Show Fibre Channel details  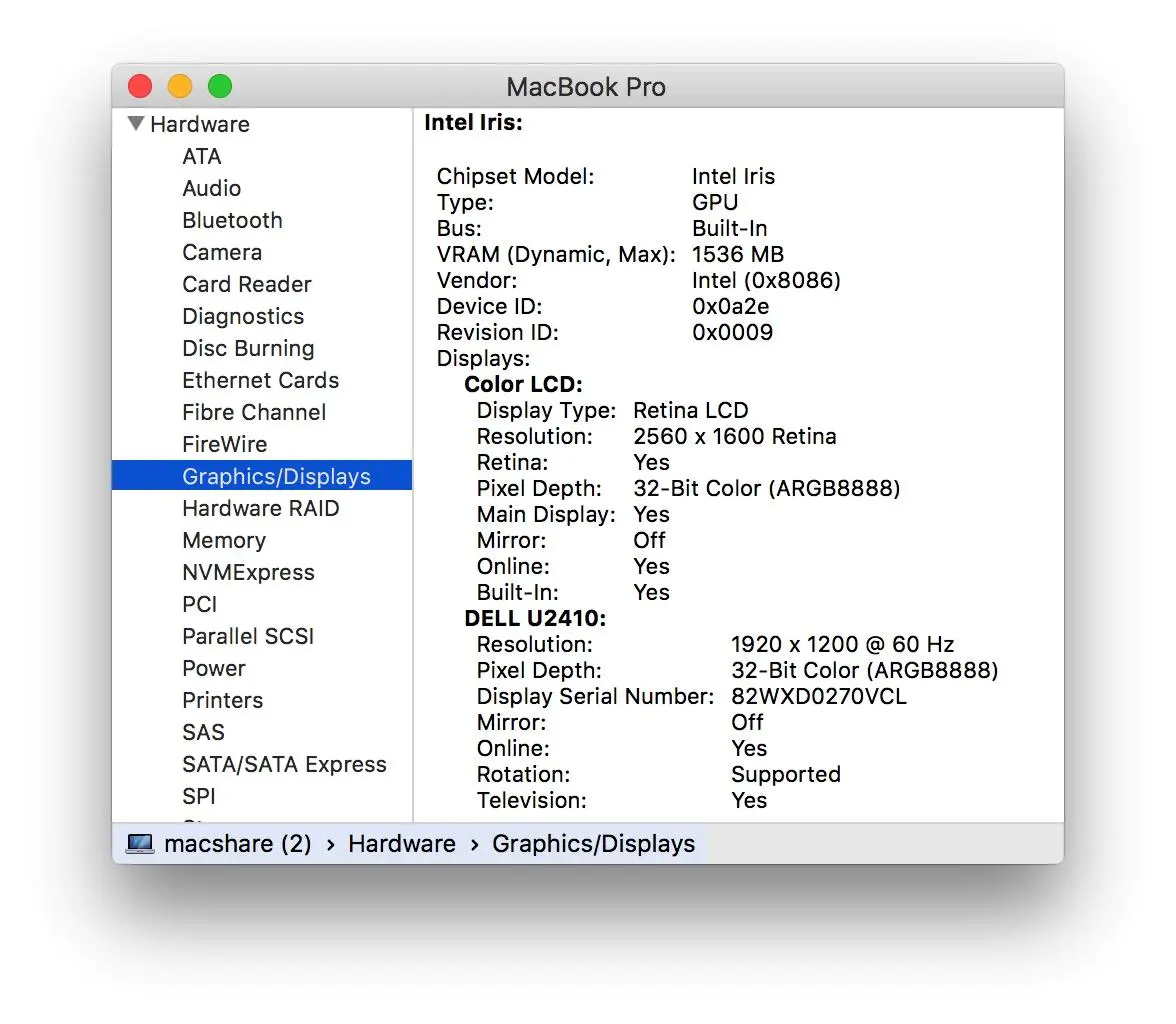[254, 413]
